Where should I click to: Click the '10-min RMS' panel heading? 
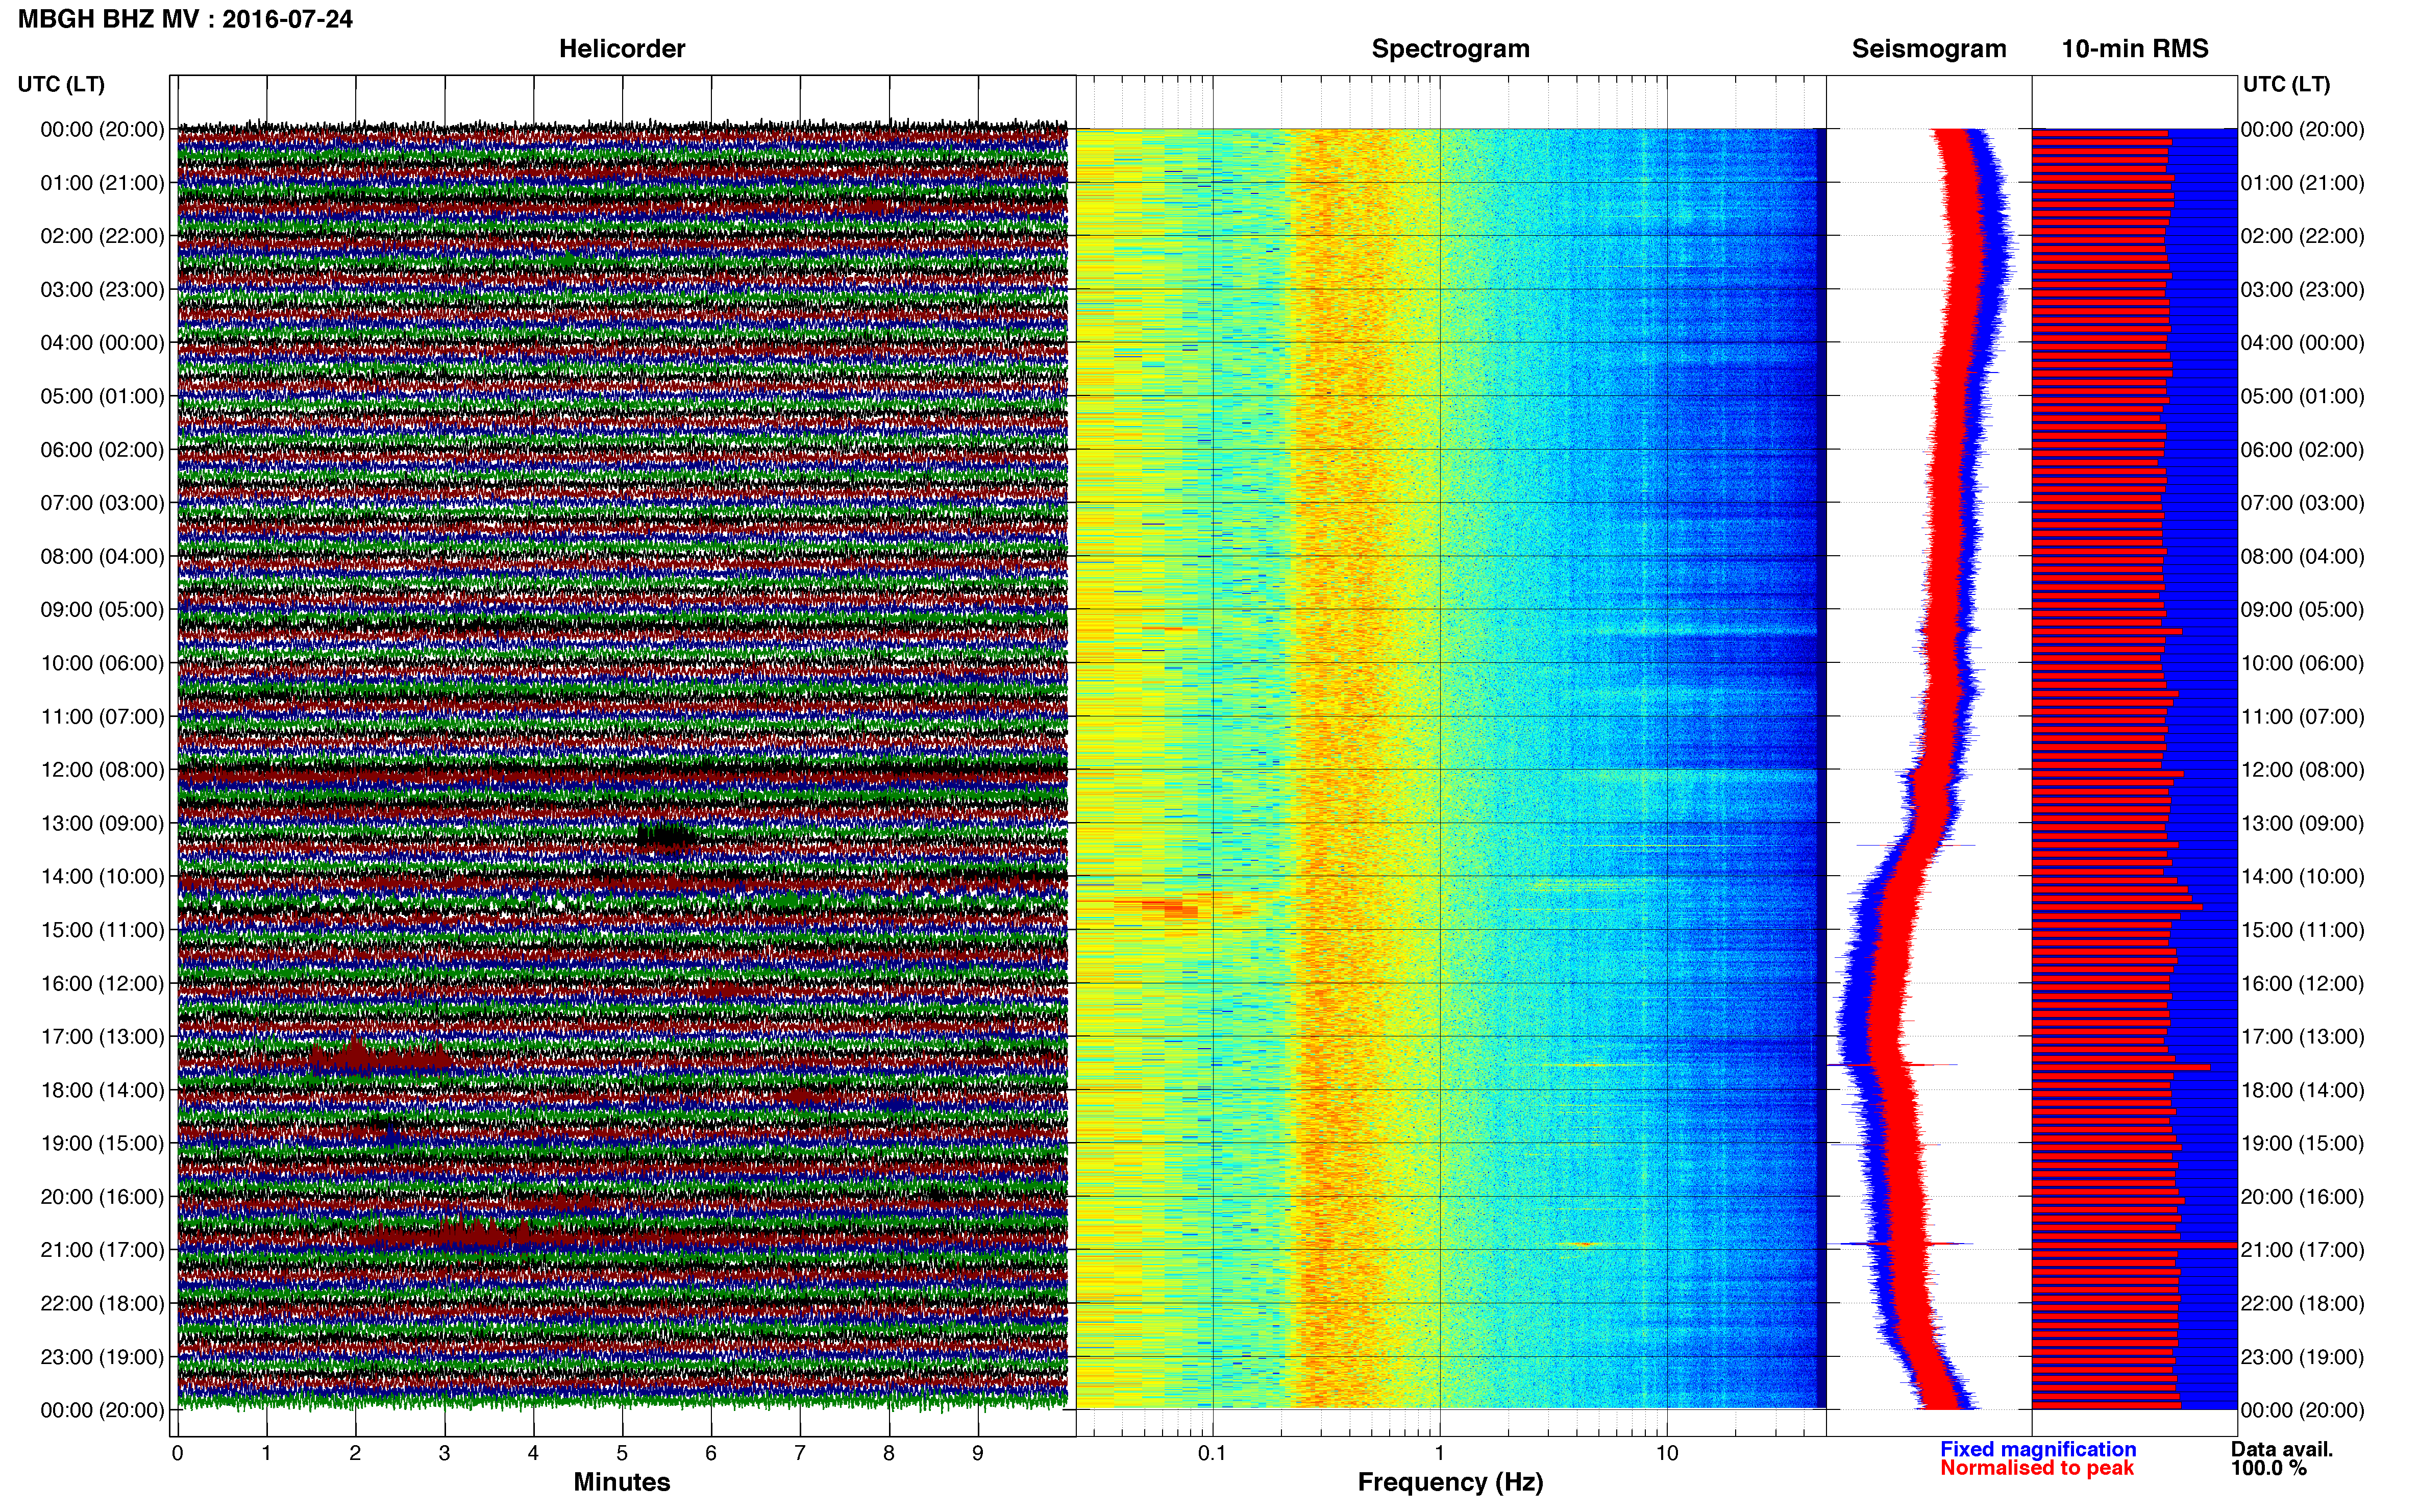click(x=2135, y=49)
